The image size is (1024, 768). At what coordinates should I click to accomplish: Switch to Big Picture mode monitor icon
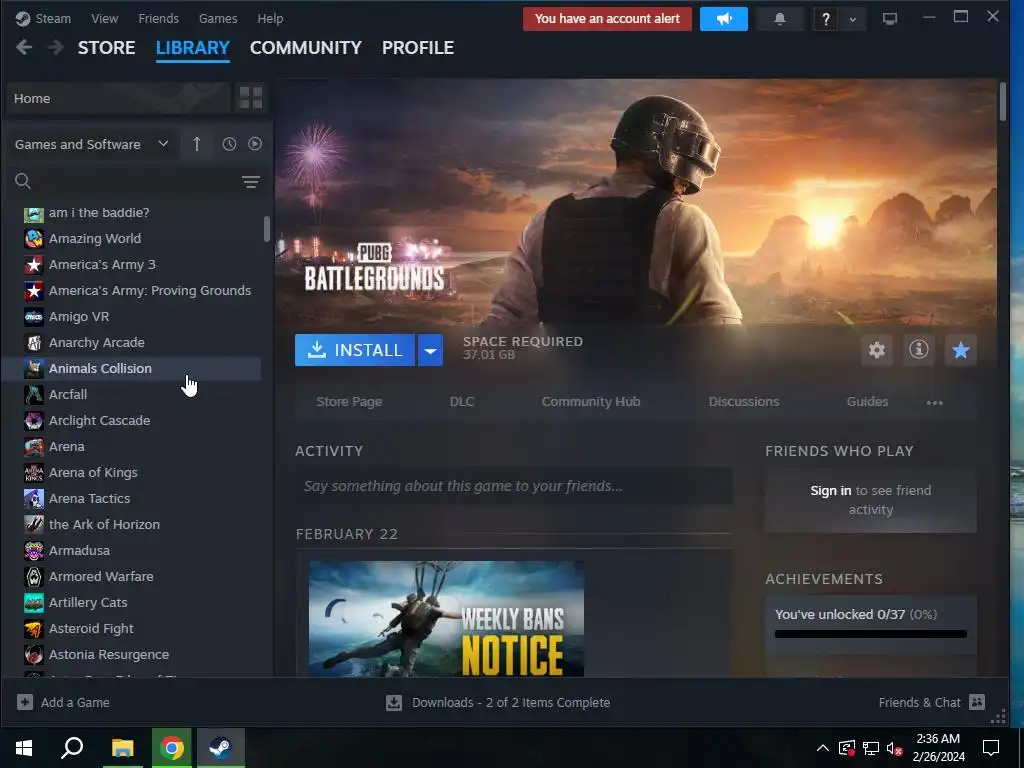889,18
